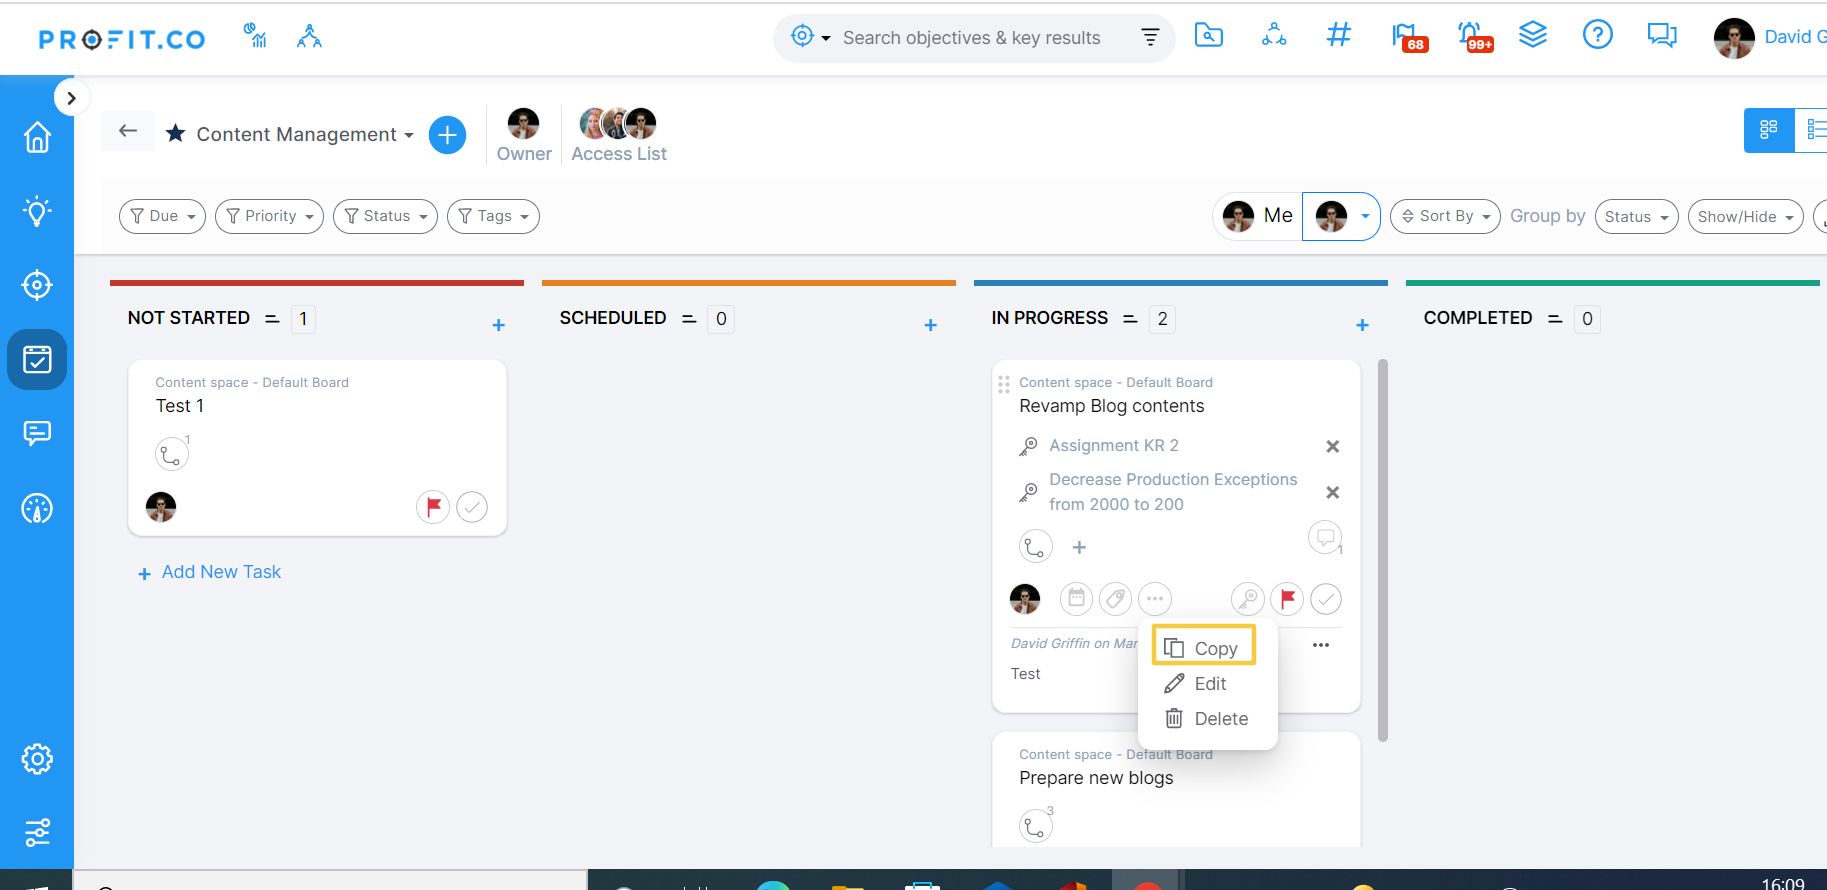
Task: Open the Task management sidebar icon
Action: pos(37,359)
